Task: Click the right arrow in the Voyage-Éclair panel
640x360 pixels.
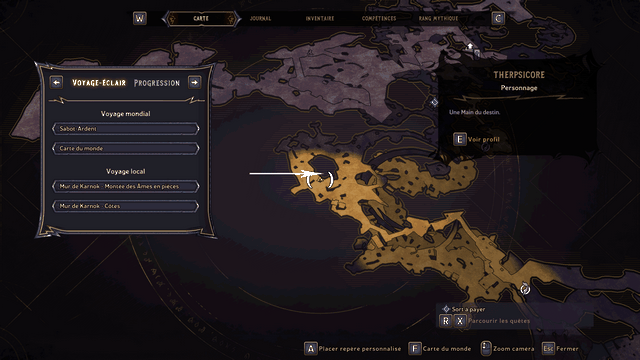Action: (195, 82)
